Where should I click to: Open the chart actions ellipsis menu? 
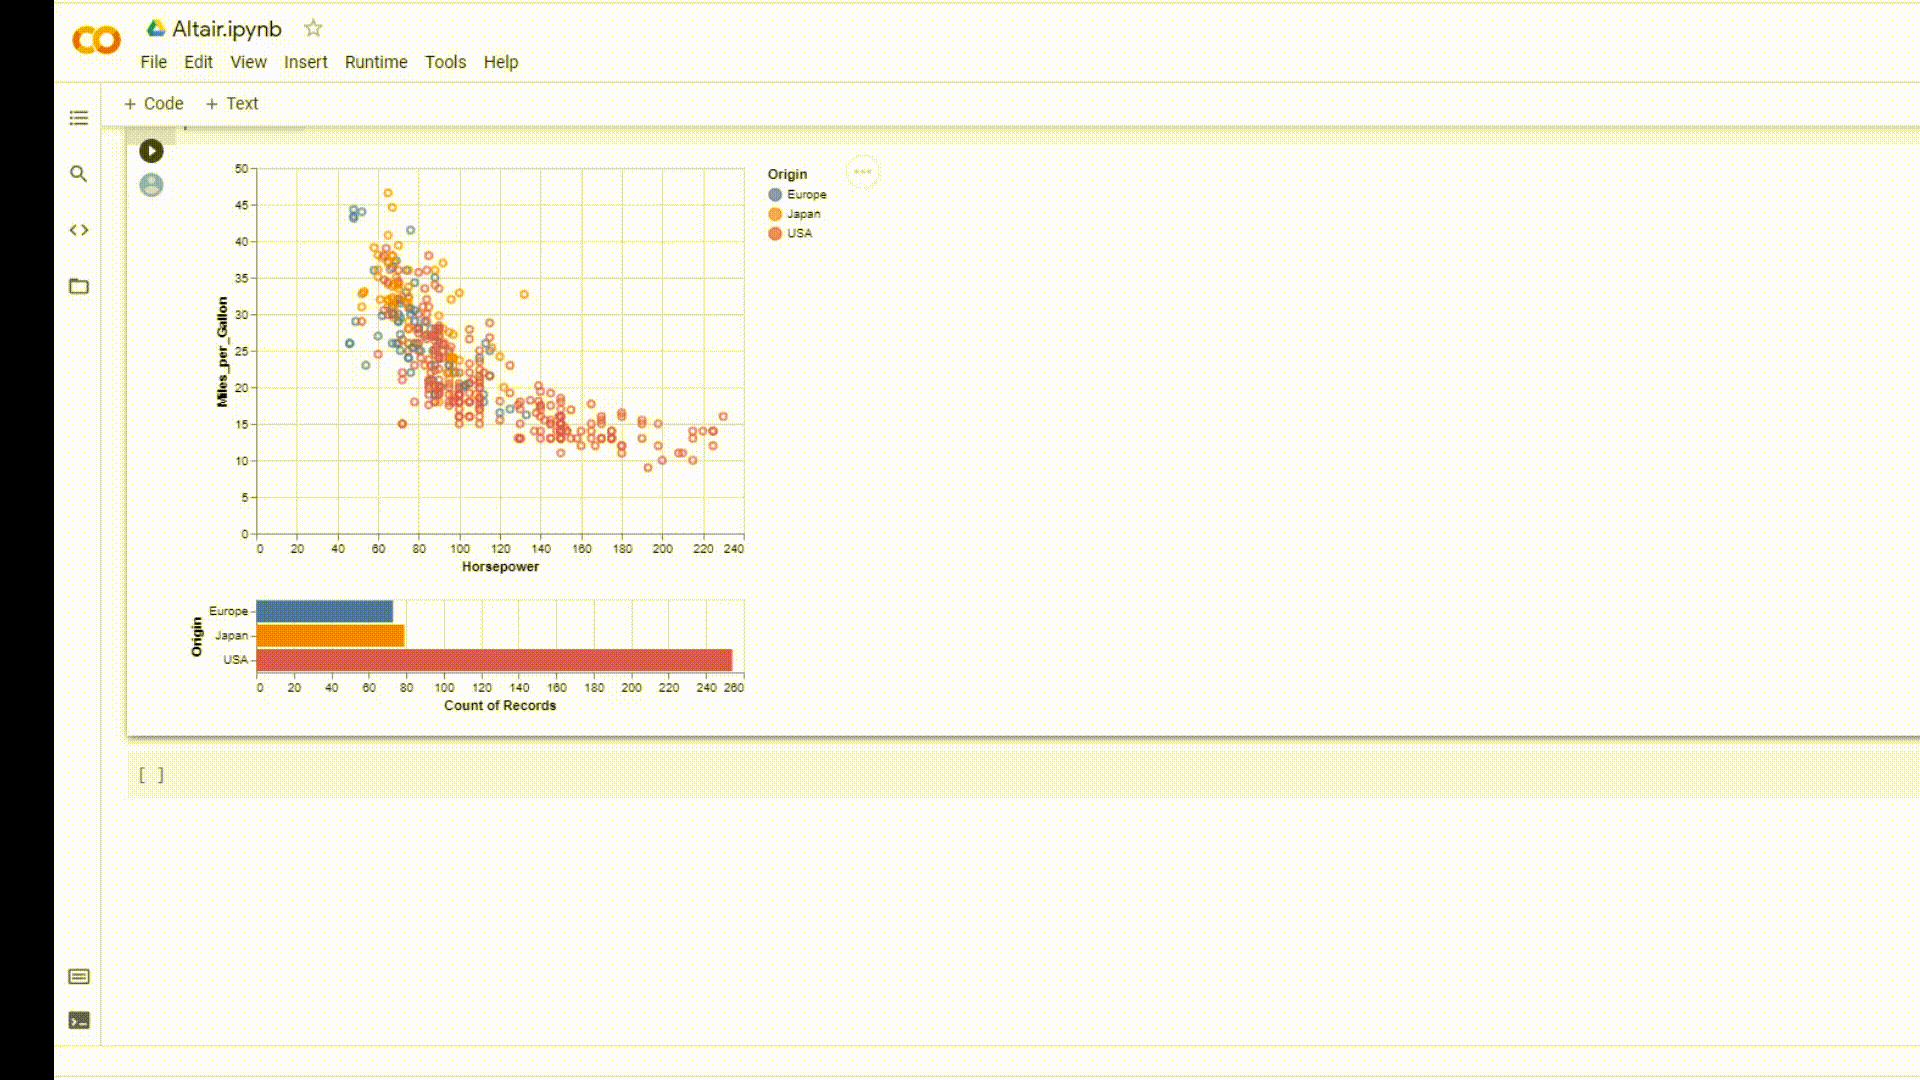[862, 172]
